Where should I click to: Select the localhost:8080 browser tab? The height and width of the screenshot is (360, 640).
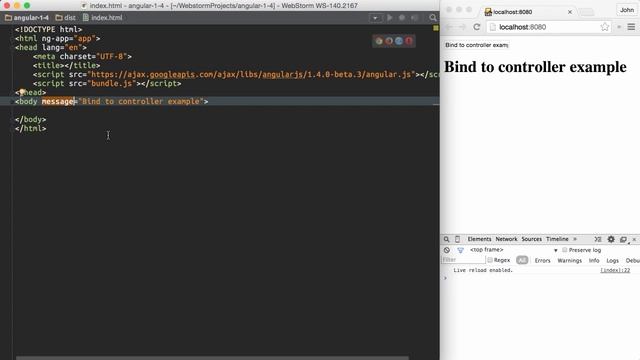[528, 12]
